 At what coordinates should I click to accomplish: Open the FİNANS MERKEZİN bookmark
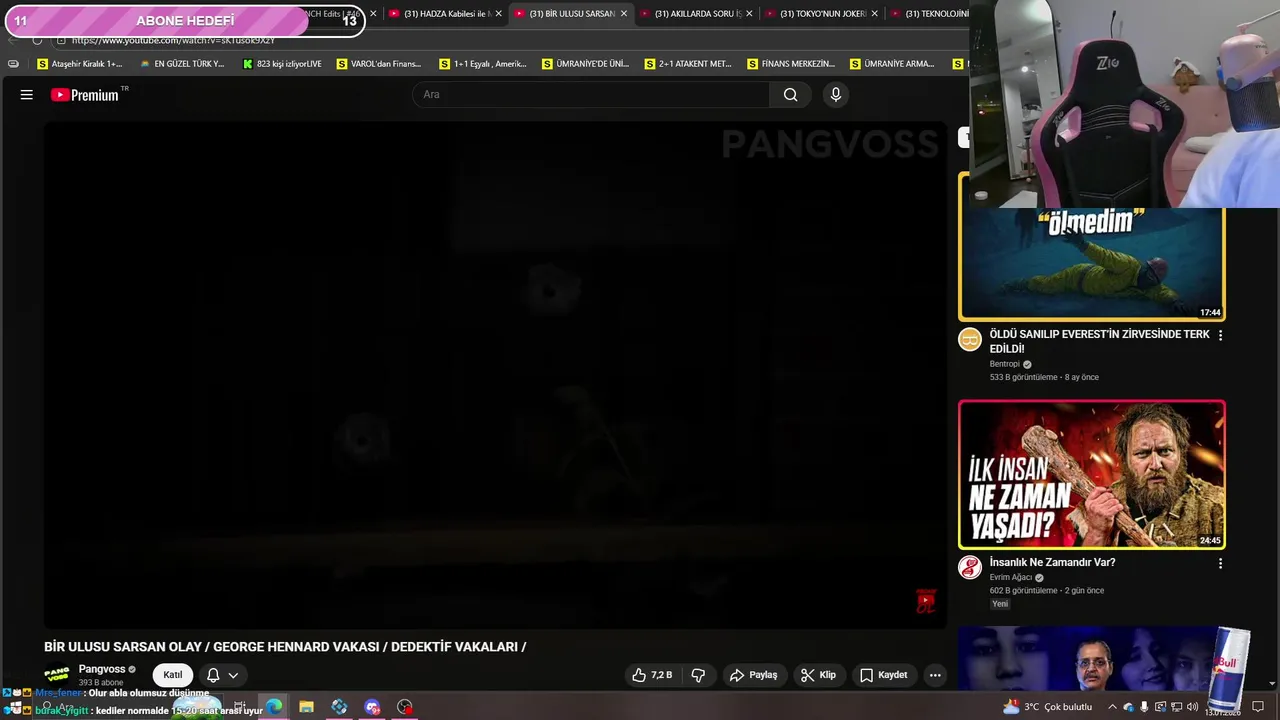coord(791,64)
